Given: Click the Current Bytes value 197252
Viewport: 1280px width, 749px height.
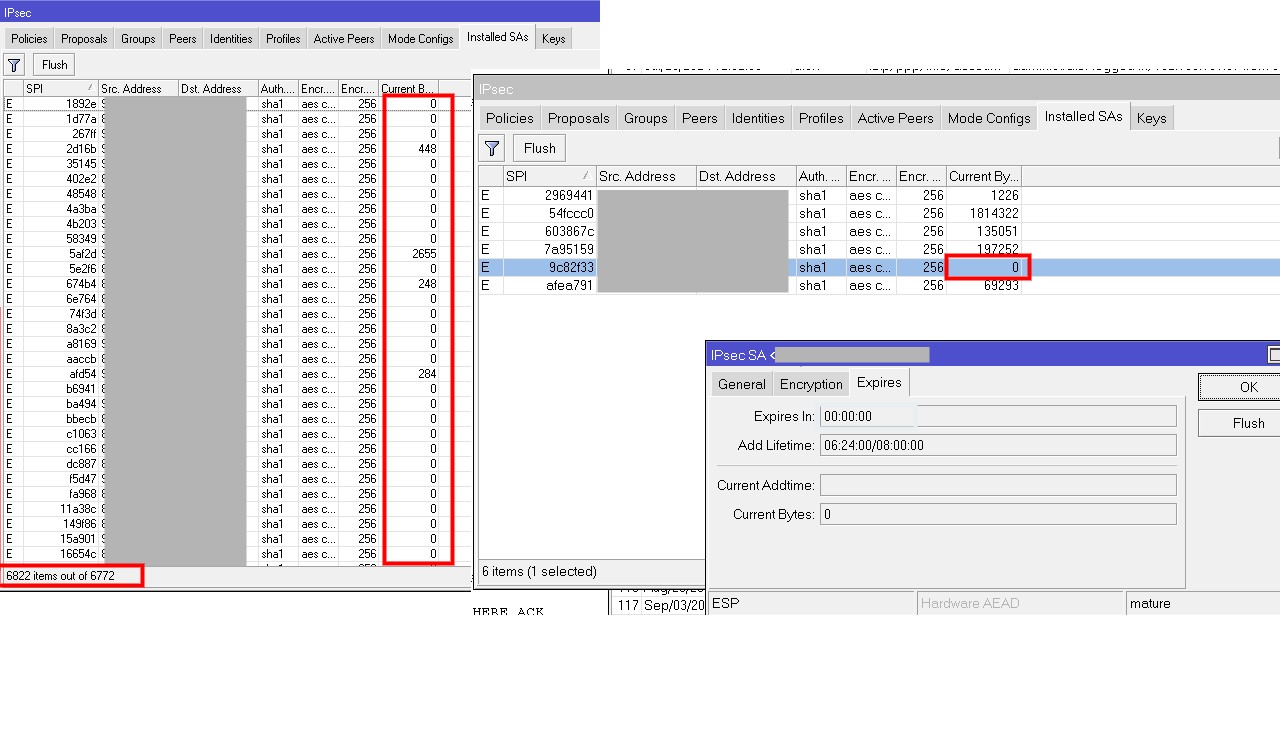Looking at the screenshot, I should [x=996, y=249].
